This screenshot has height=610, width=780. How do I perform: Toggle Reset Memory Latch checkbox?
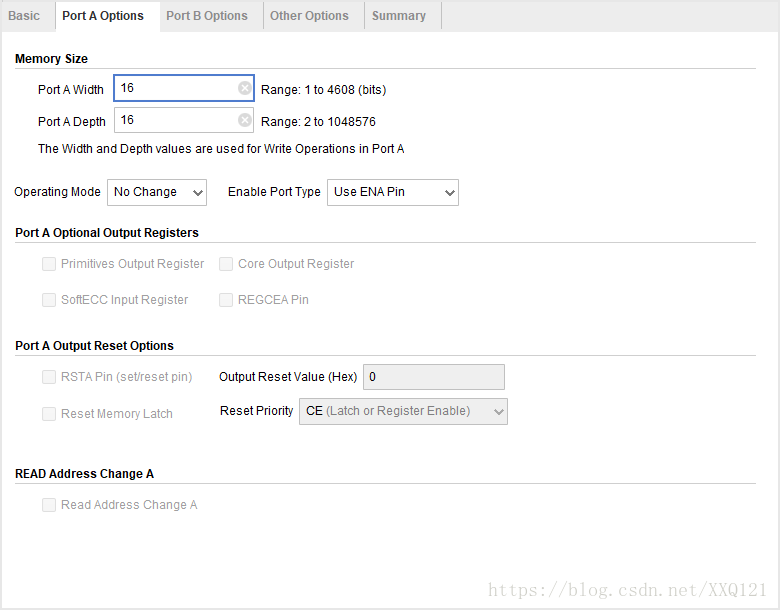[49, 414]
